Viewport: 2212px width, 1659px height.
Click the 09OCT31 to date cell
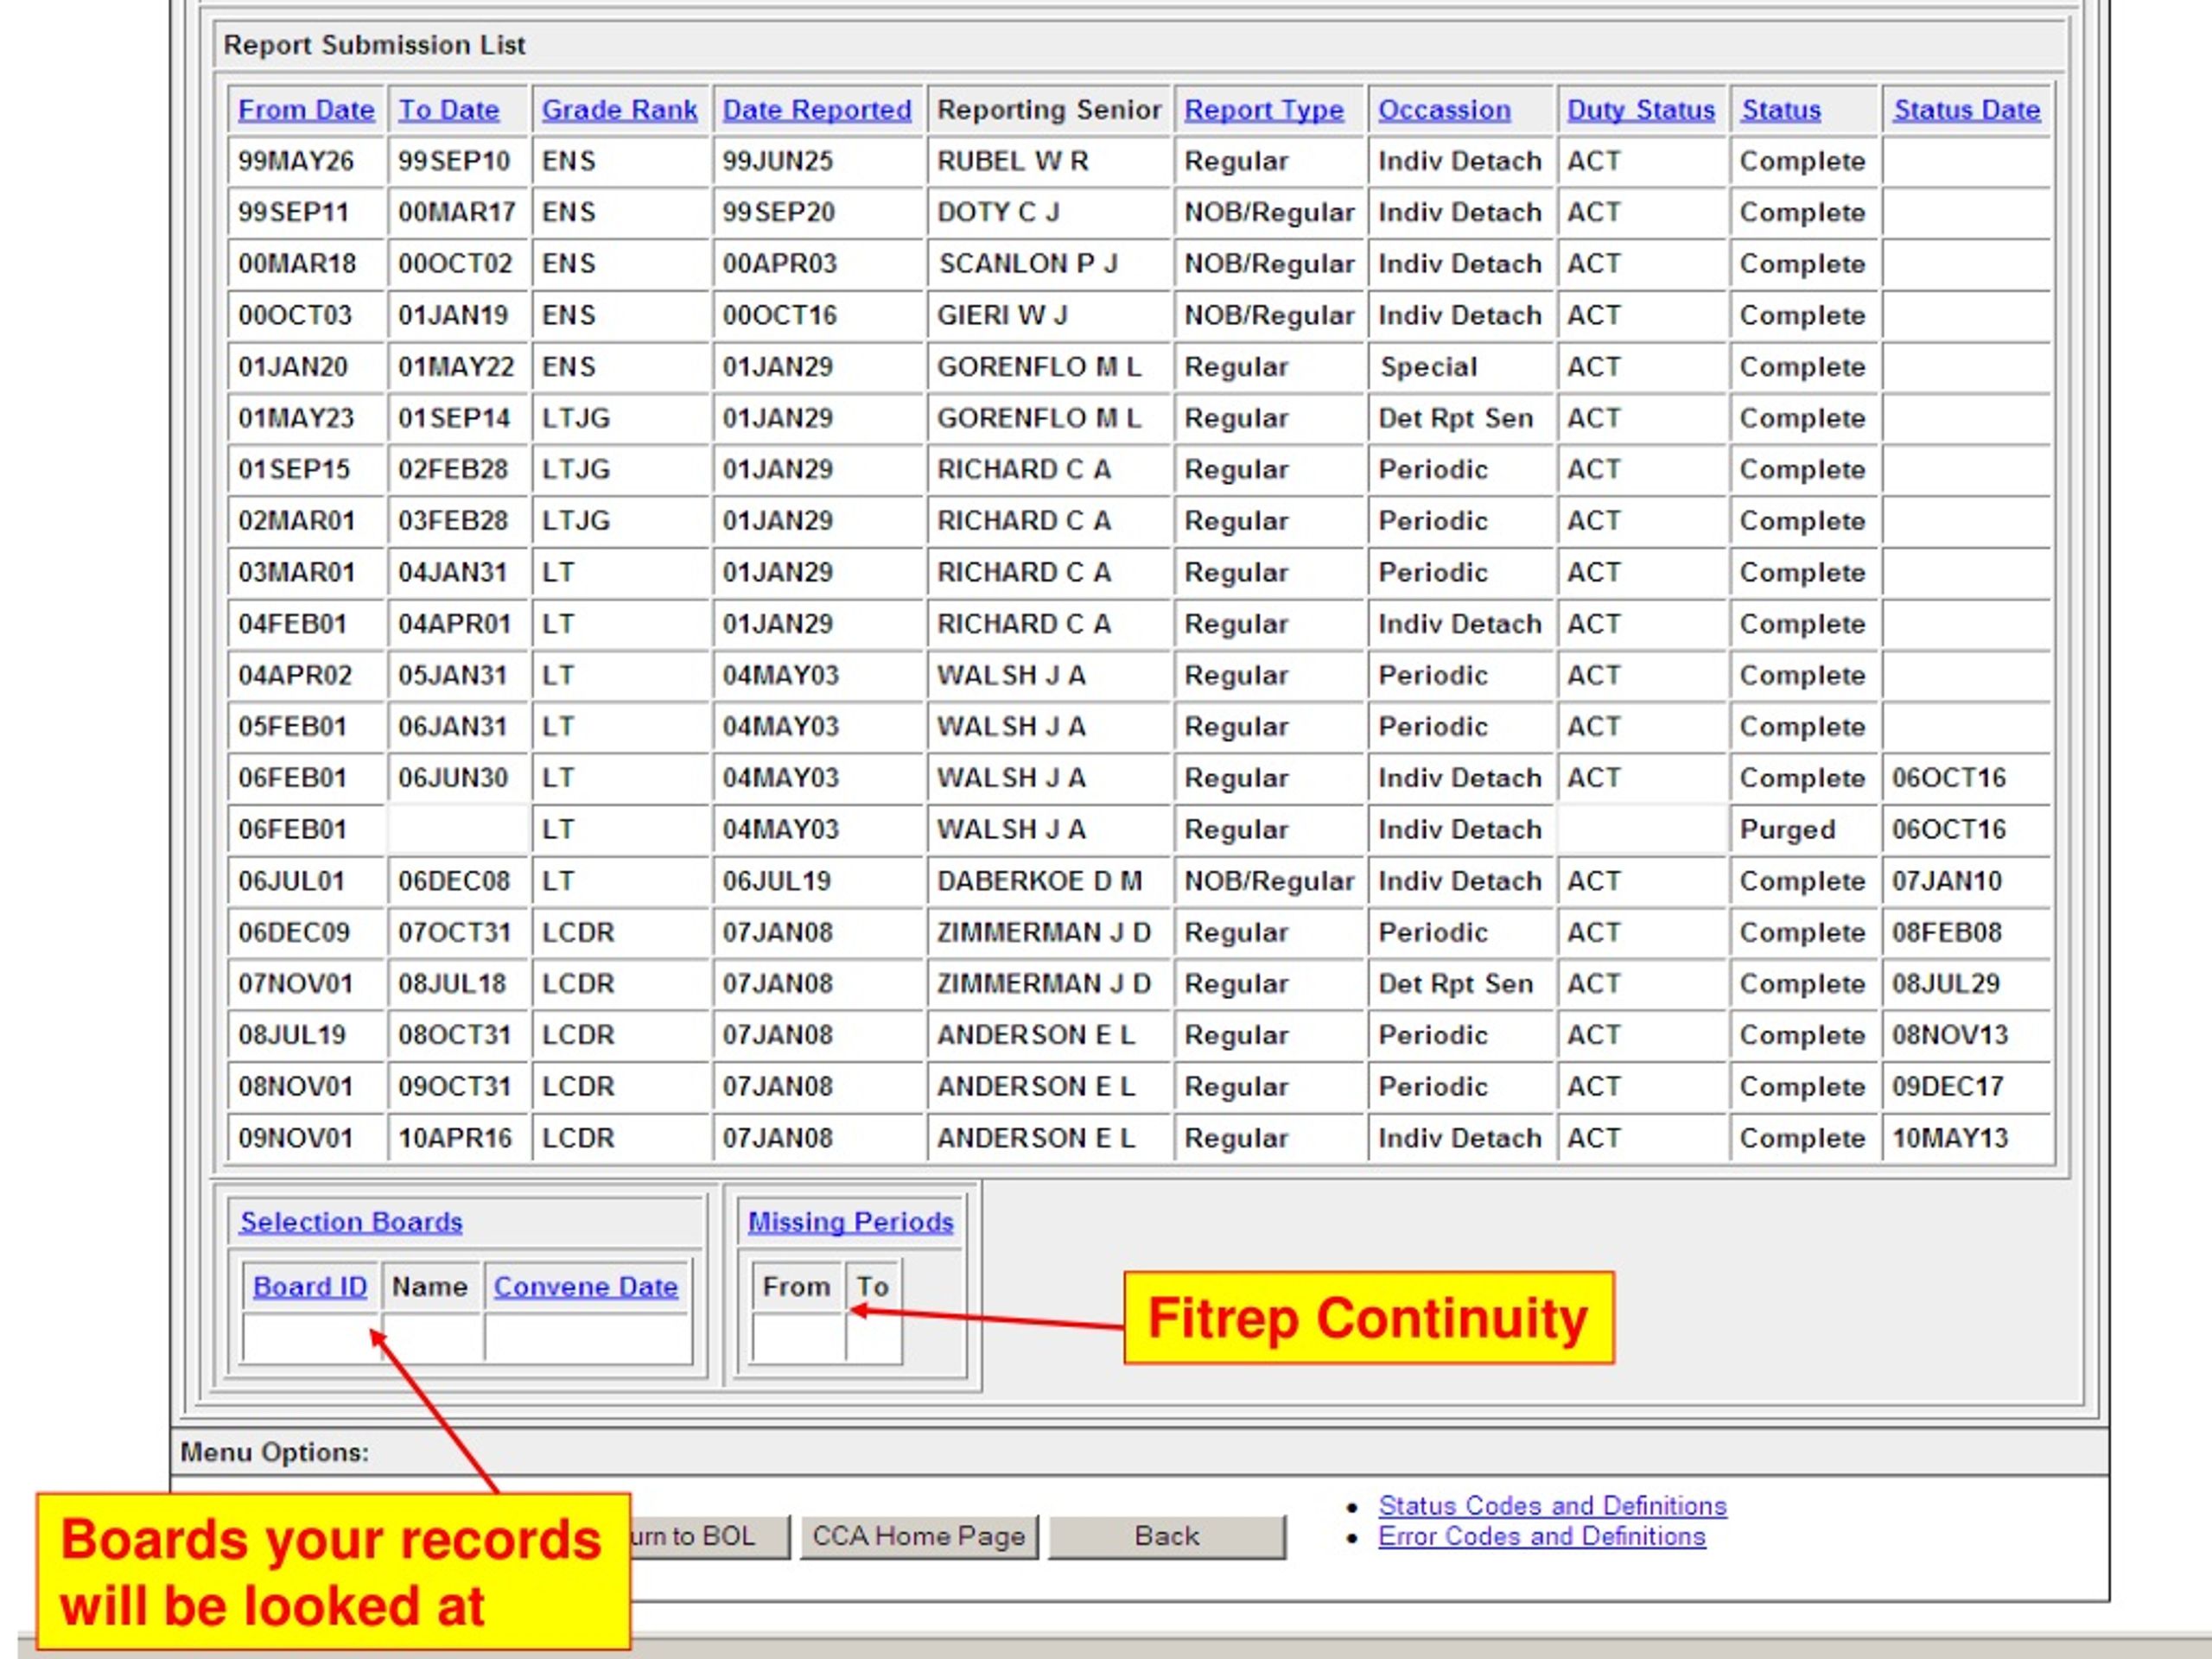click(x=458, y=1086)
